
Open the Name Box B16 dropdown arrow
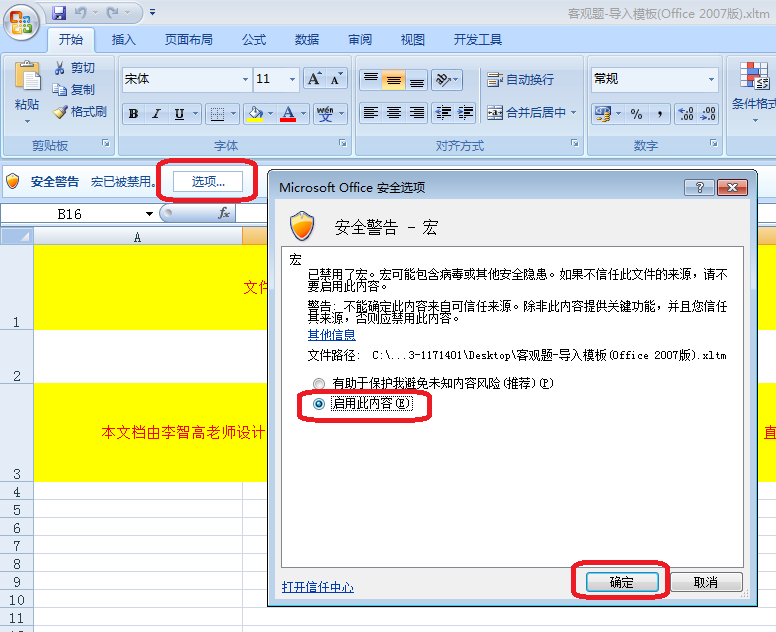(x=149, y=214)
